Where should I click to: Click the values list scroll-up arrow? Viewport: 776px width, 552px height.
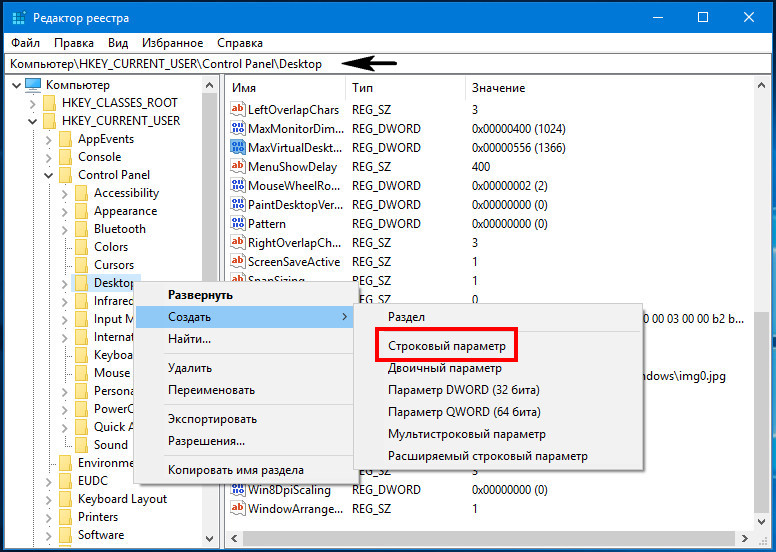[761, 86]
